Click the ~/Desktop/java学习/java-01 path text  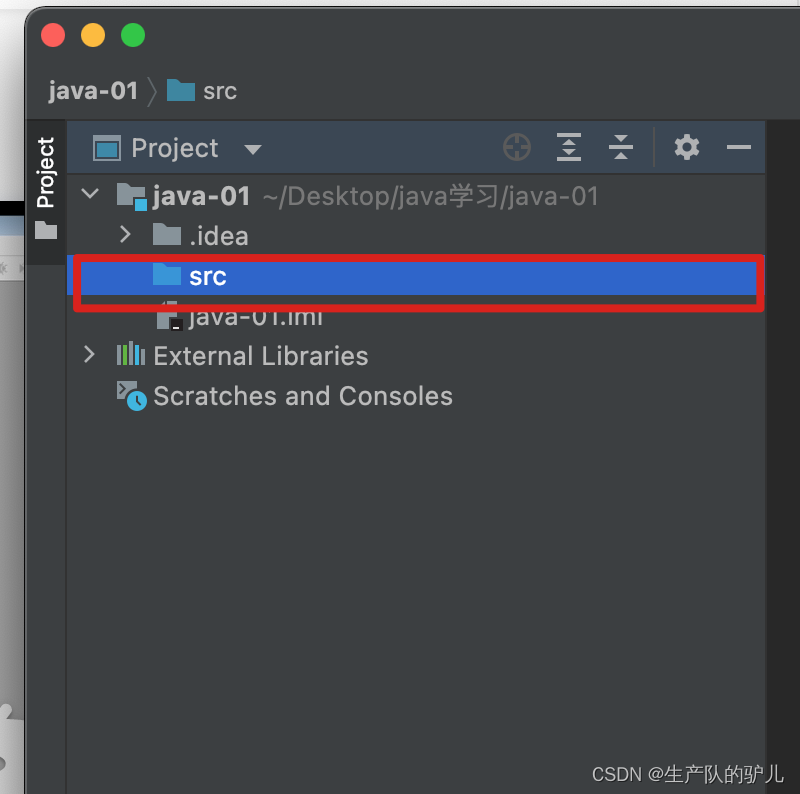tap(431, 196)
